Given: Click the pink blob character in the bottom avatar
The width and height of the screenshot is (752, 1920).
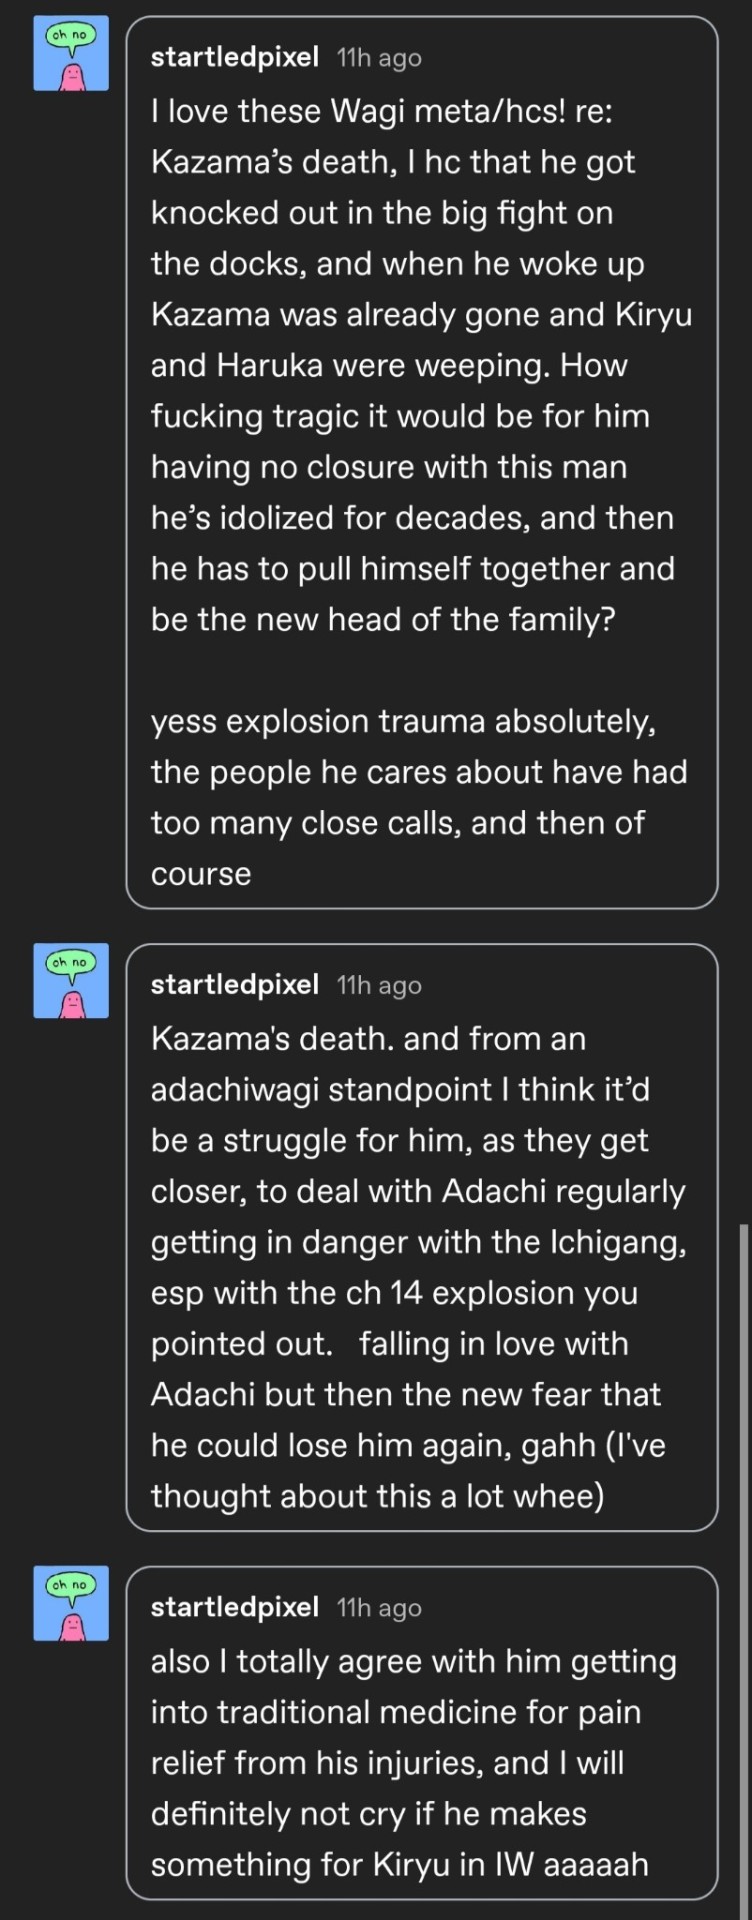Looking at the screenshot, I should click(x=71, y=1626).
